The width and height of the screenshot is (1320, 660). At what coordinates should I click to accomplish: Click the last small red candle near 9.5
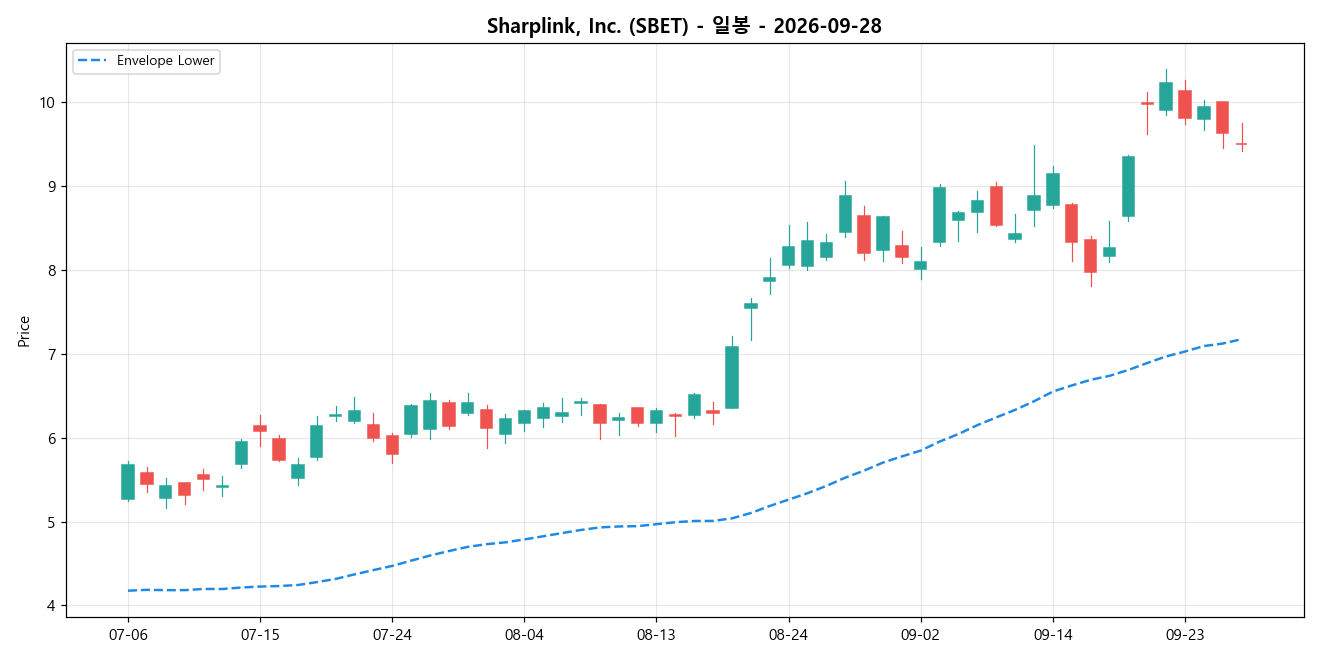pyautogui.click(x=1241, y=144)
